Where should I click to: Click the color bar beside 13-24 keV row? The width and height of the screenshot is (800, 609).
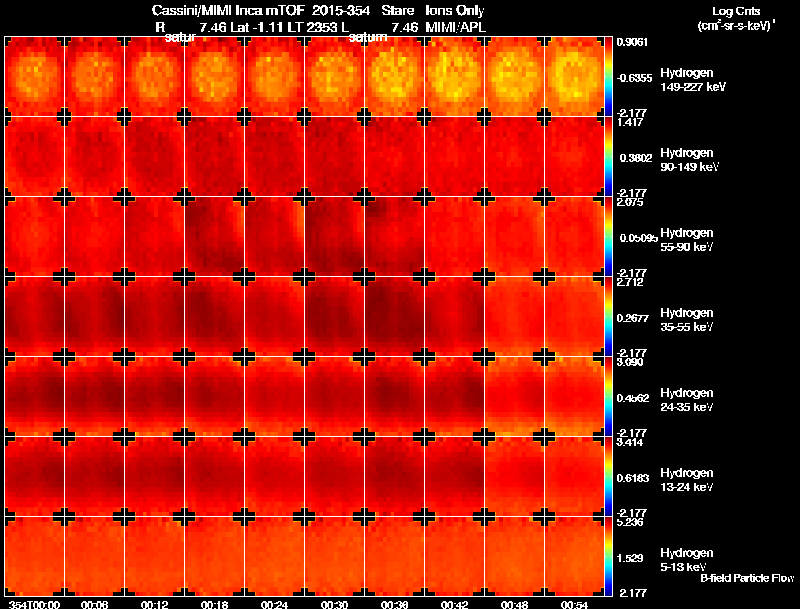(x=608, y=477)
